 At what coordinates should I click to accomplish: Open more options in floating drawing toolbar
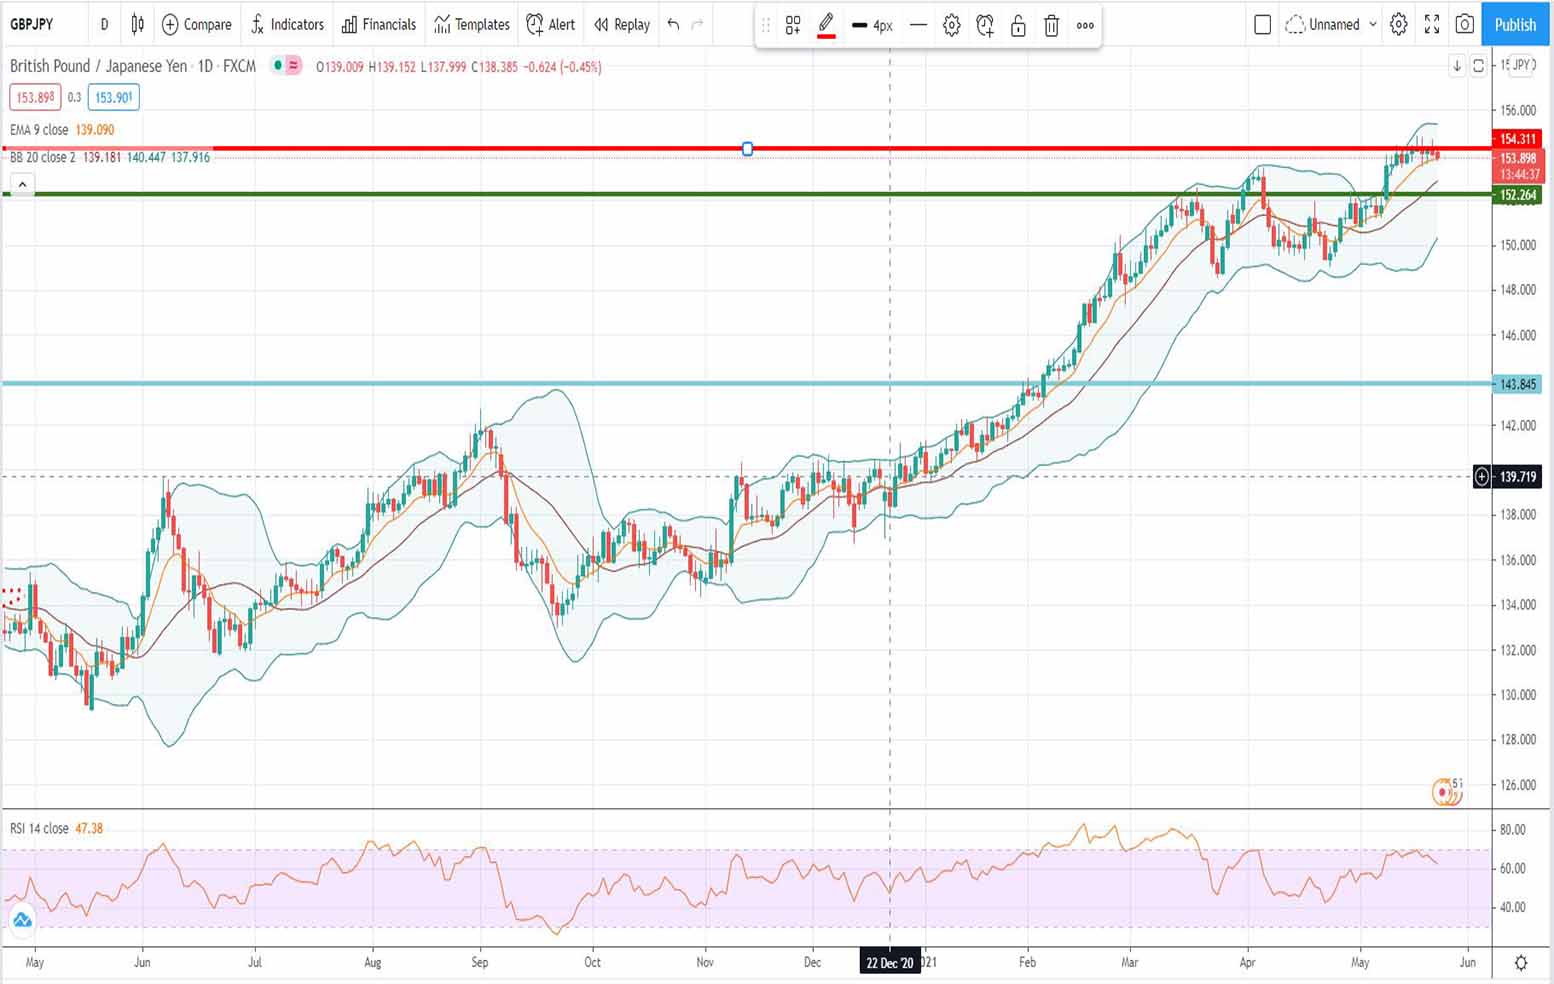click(1085, 26)
